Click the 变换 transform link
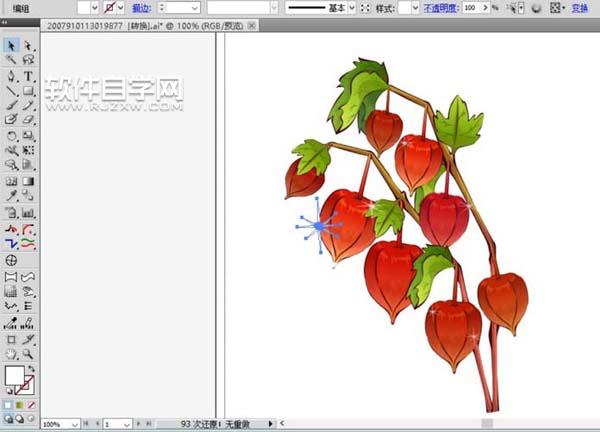600x432 pixels. coord(579,7)
